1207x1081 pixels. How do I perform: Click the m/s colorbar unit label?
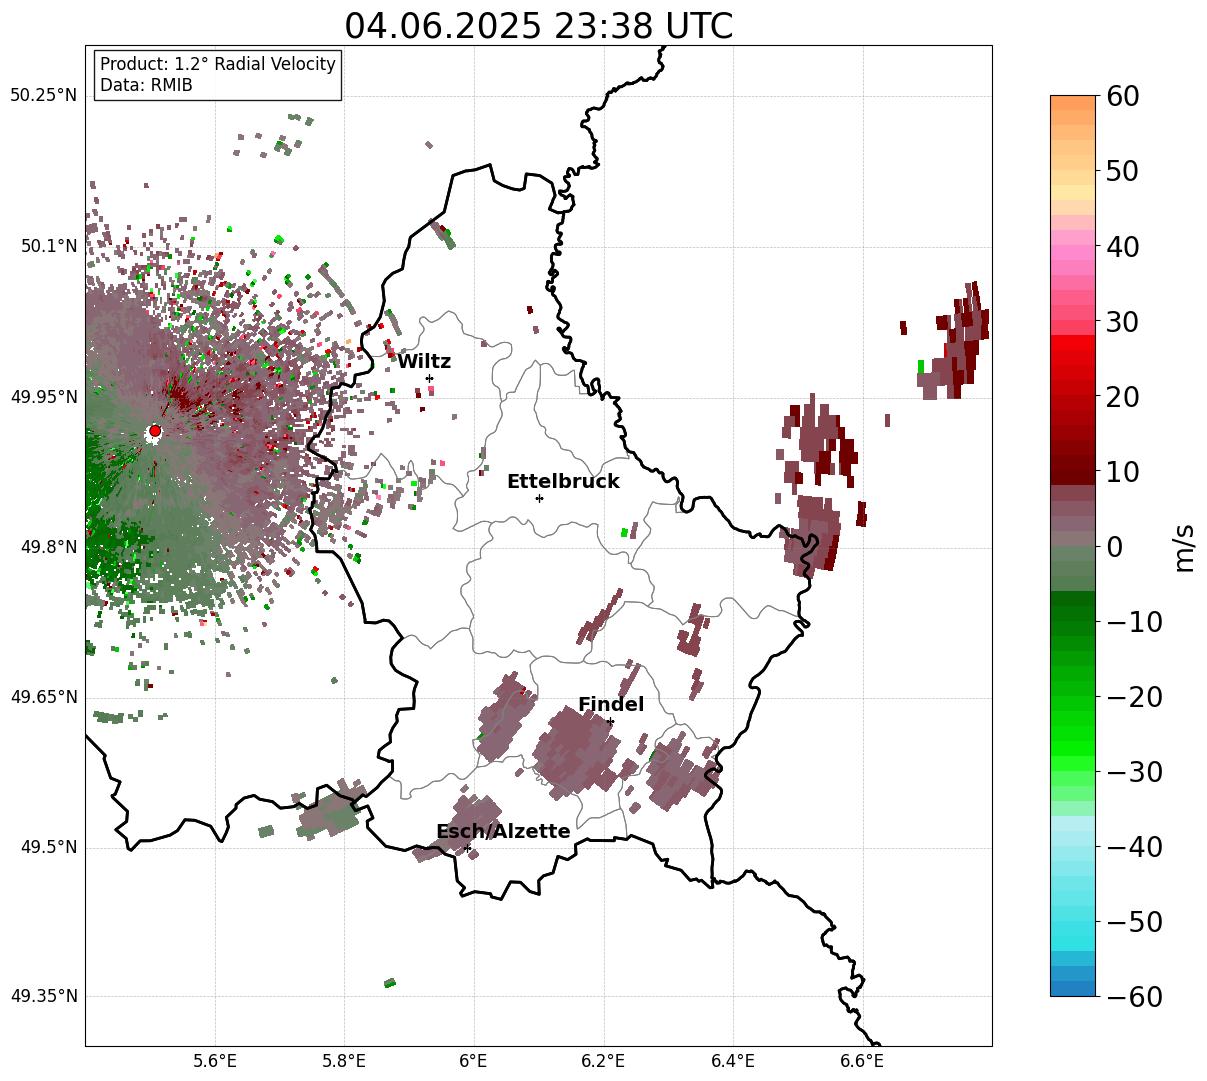[1184, 546]
